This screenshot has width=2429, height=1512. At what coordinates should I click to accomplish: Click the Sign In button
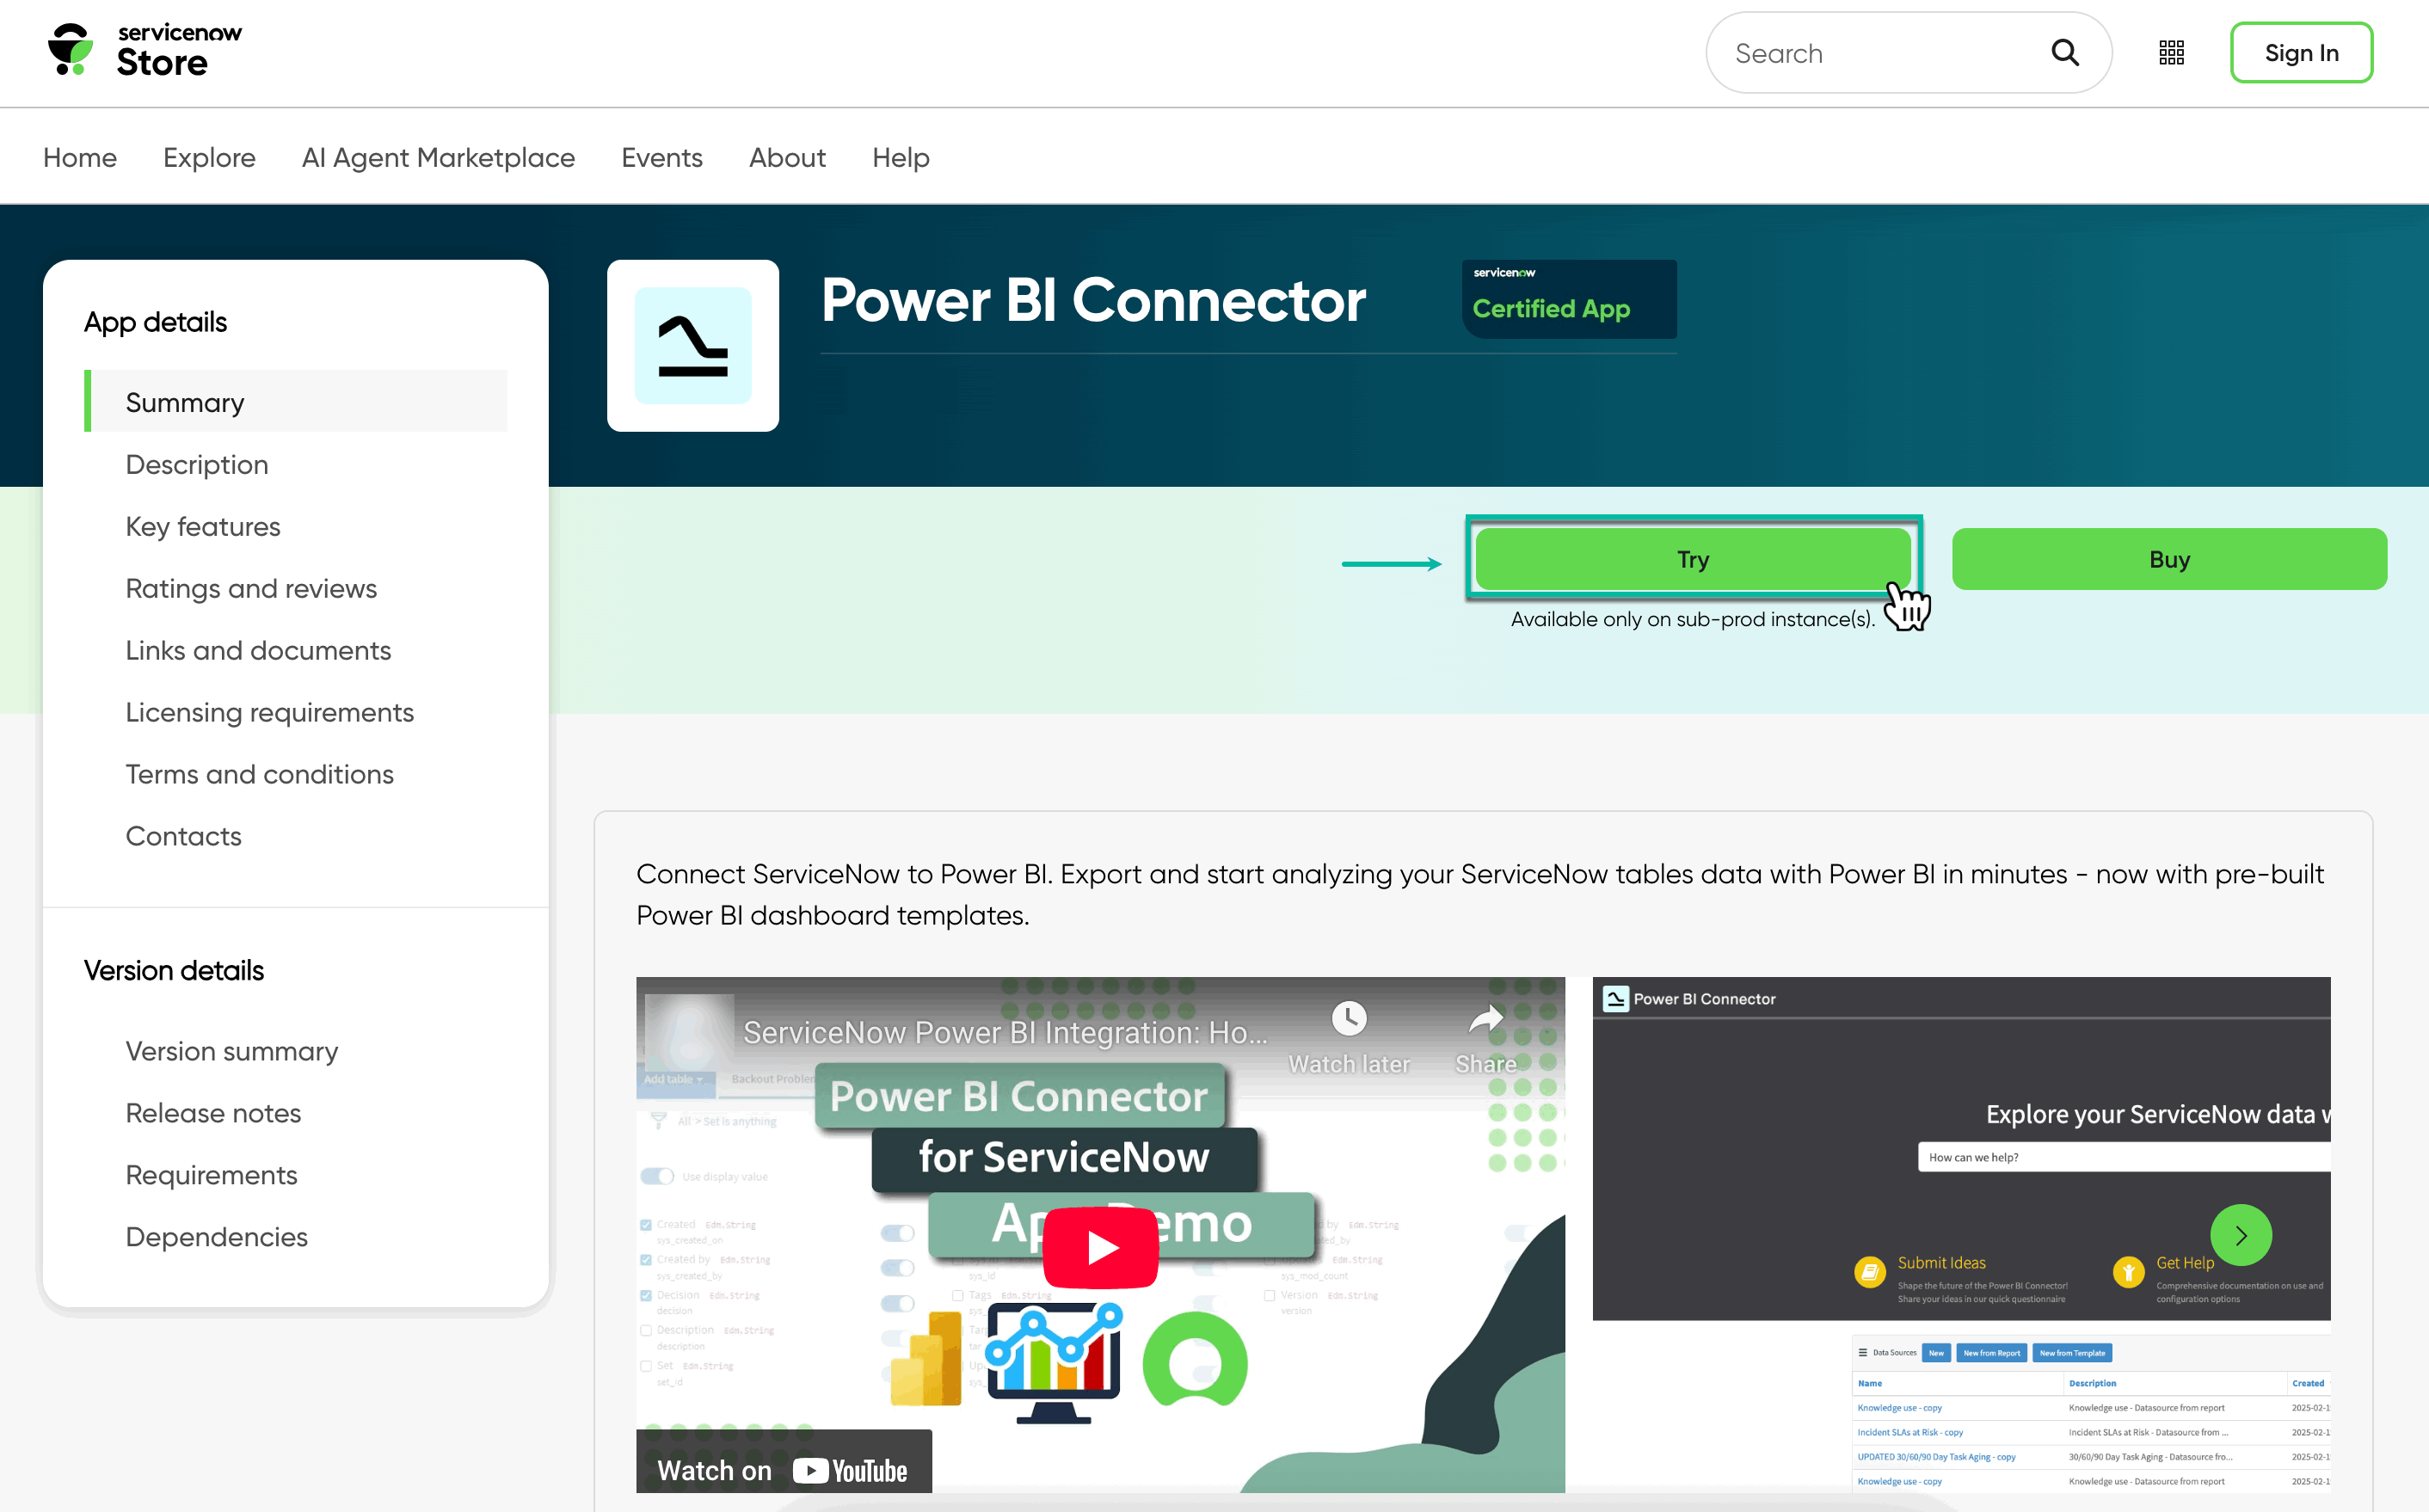click(2300, 53)
